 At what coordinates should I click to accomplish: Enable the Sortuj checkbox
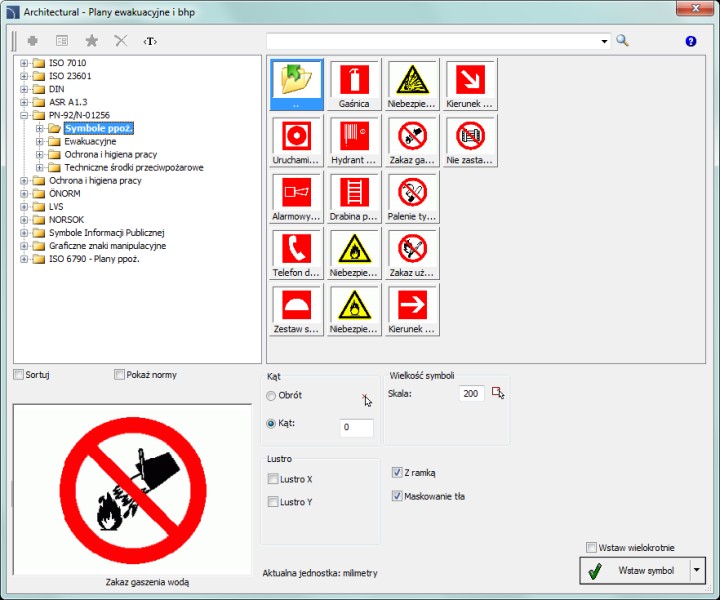click(x=20, y=375)
